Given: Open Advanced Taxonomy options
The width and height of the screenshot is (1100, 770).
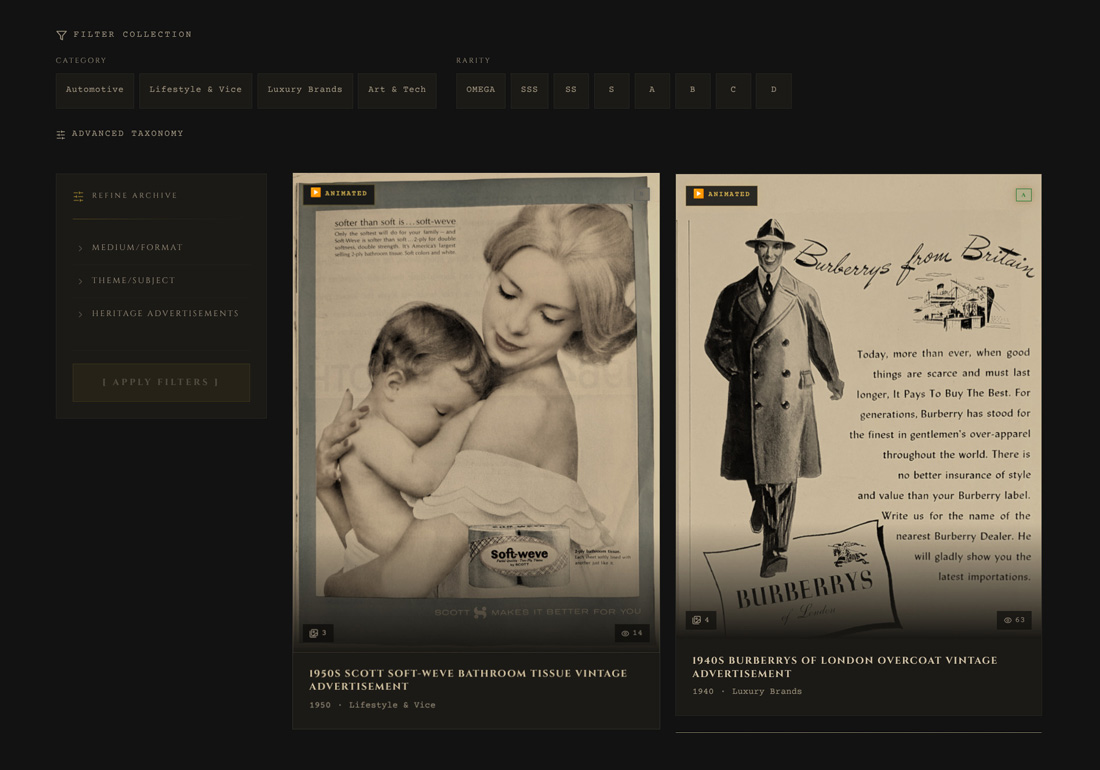Looking at the screenshot, I should click(x=127, y=134).
